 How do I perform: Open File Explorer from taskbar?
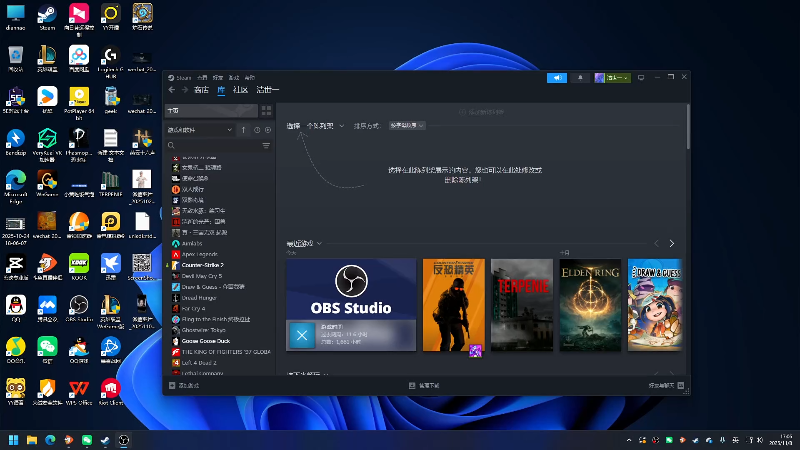tap(32, 440)
